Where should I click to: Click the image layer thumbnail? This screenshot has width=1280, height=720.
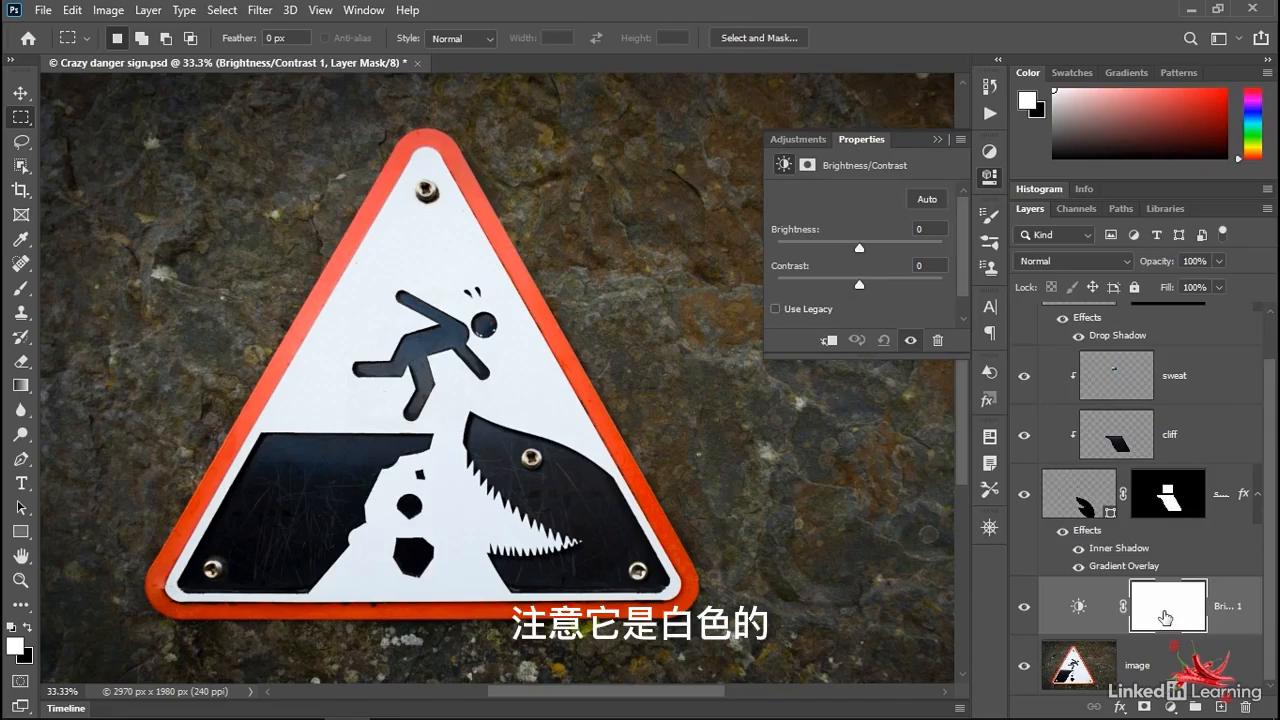pyautogui.click(x=1079, y=665)
